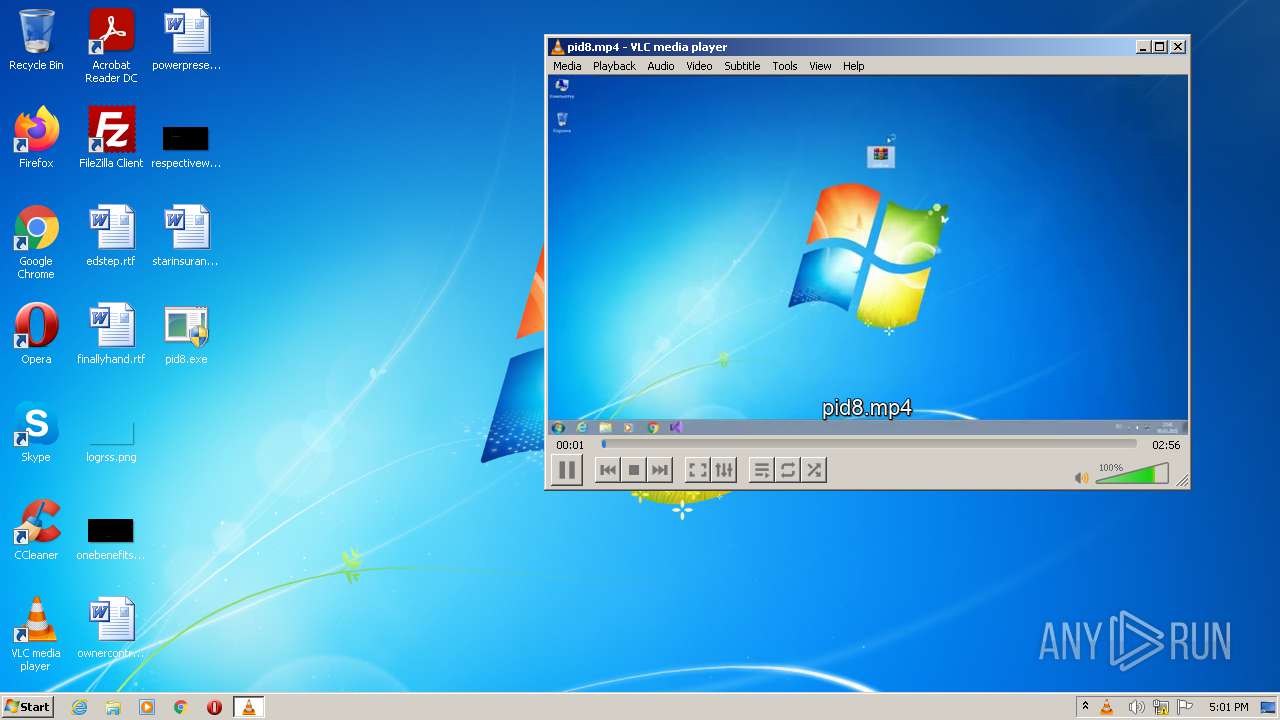
Task: Select the Recycle Bin desktop icon
Action: (x=36, y=40)
